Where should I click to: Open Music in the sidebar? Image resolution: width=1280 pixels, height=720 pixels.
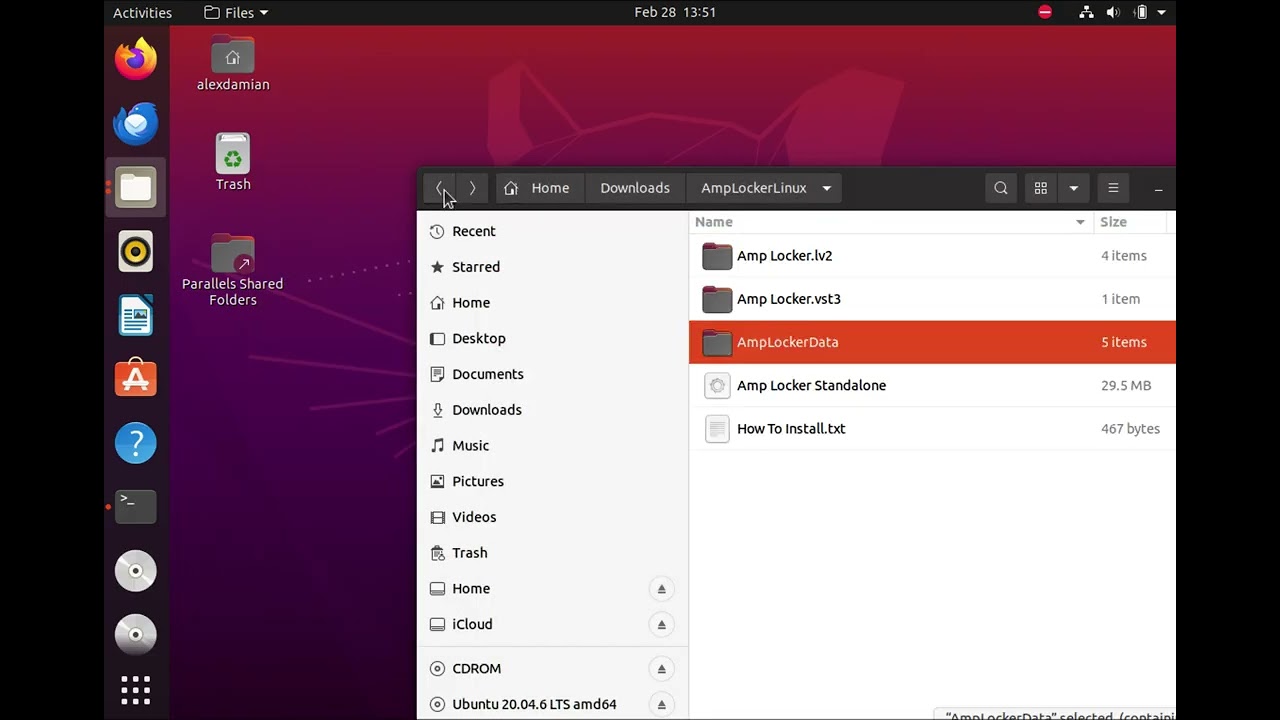click(x=553, y=446)
